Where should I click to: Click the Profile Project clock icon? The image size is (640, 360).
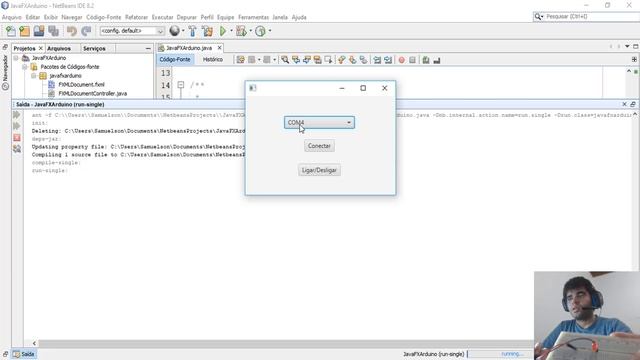[260, 31]
